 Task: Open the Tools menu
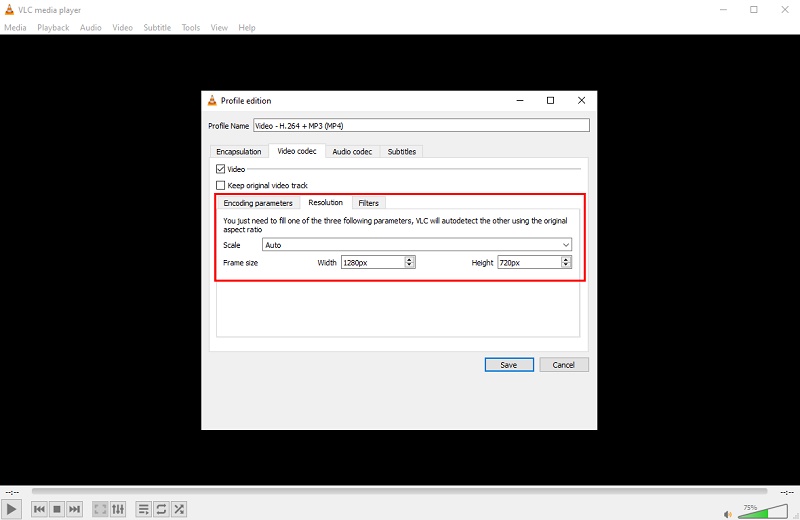(x=191, y=28)
